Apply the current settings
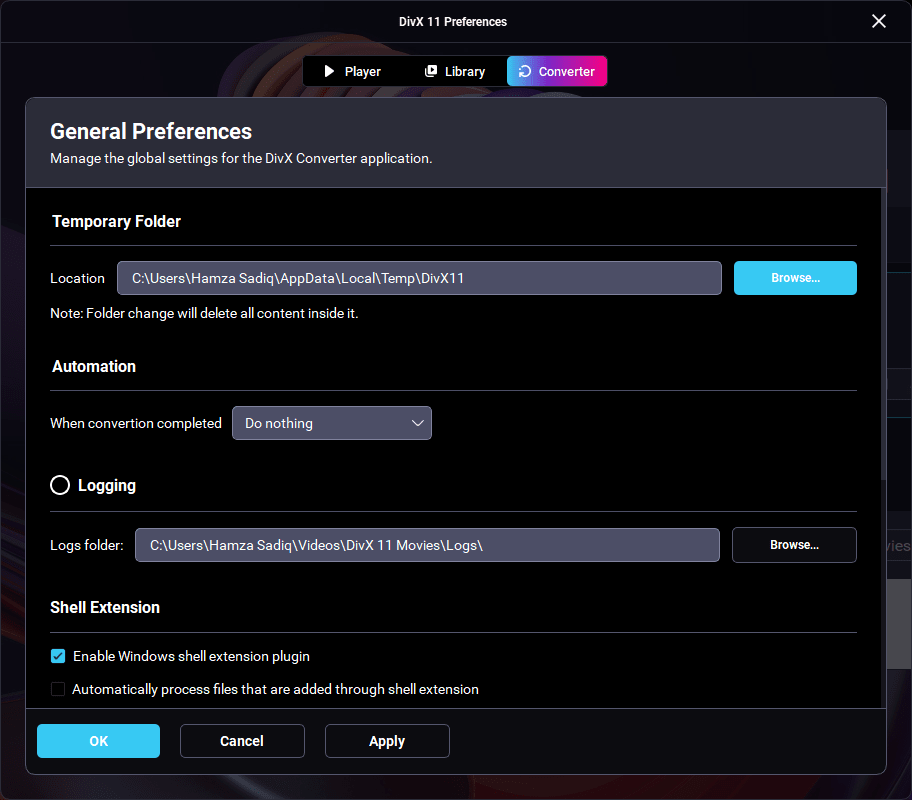The image size is (912, 800). (387, 741)
